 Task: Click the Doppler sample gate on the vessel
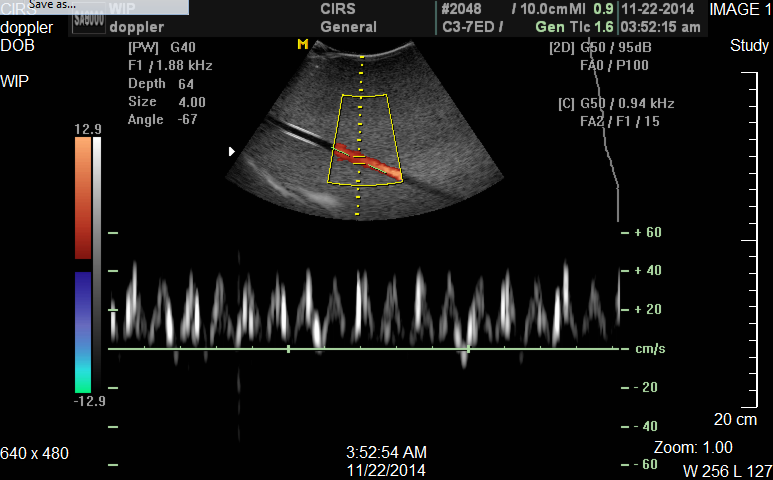(359, 159)
